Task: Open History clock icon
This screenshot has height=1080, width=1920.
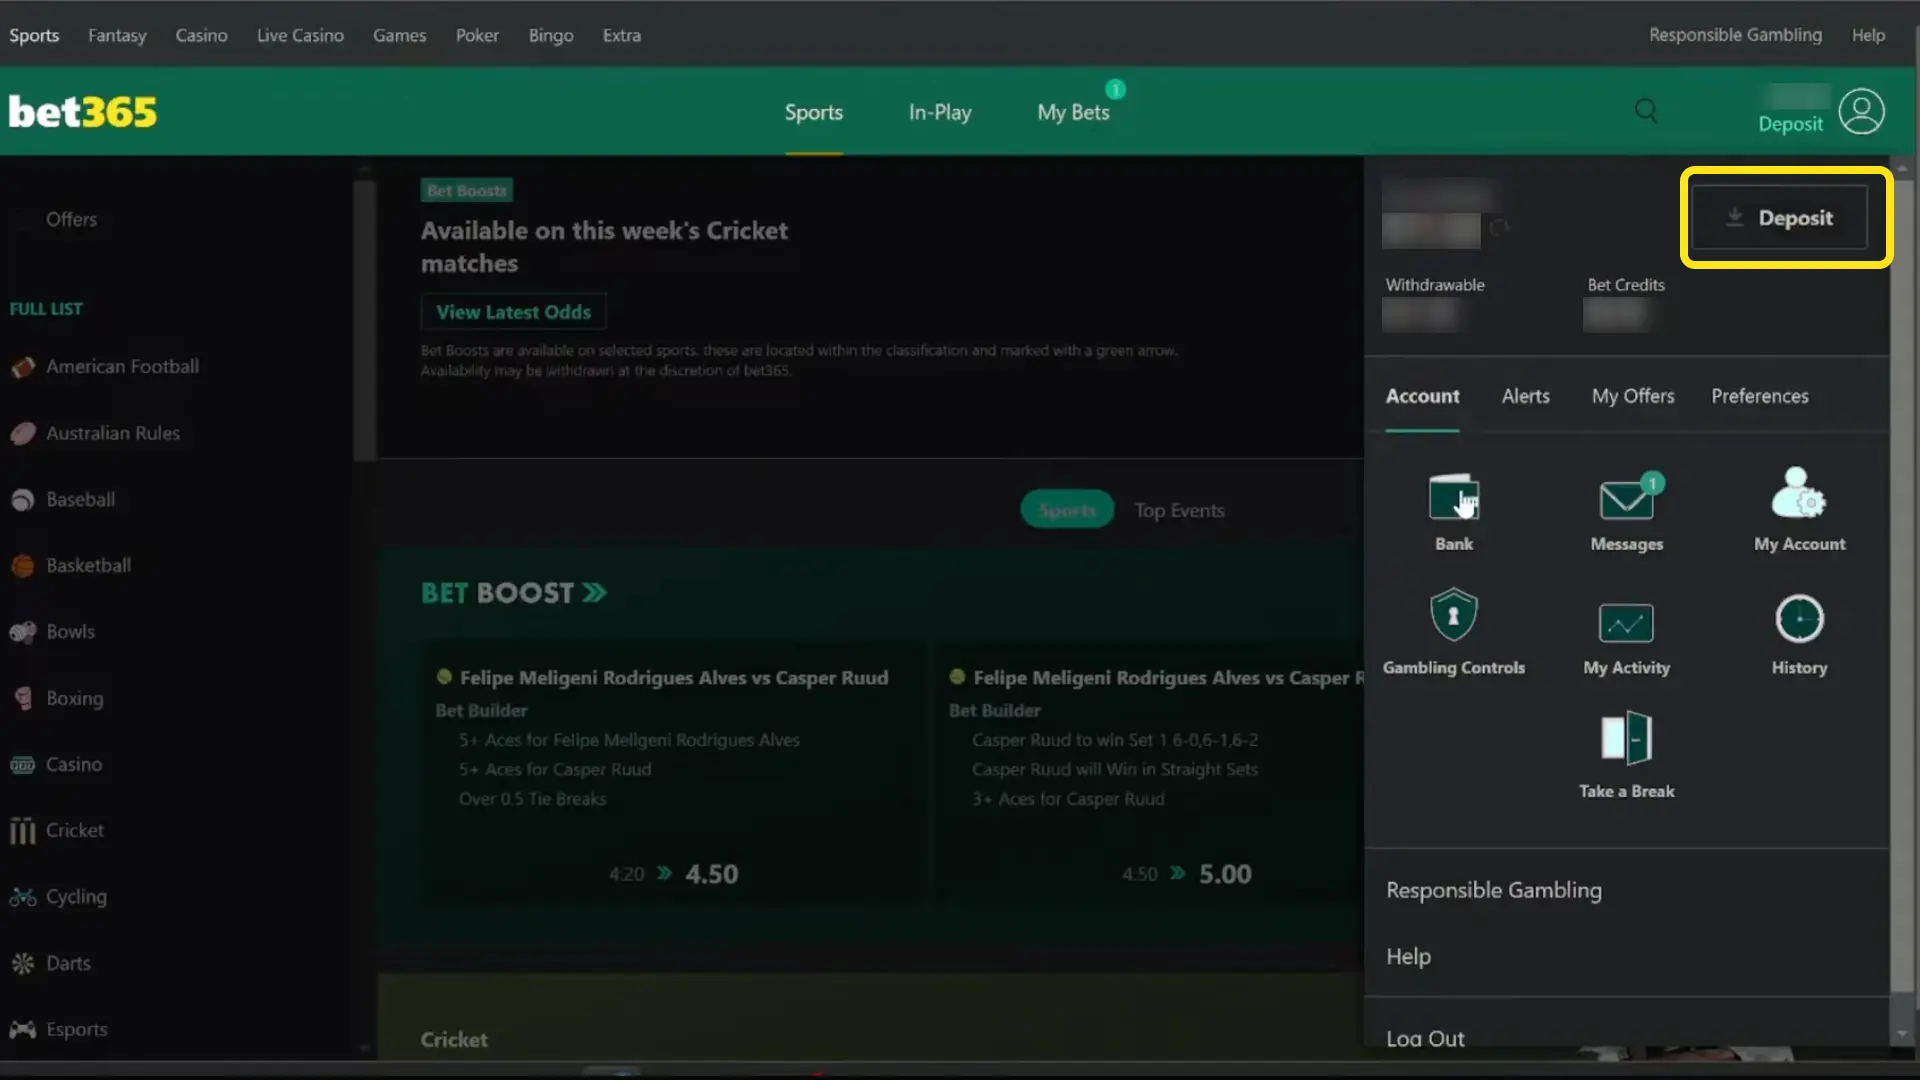Action: coord(1799,619)
